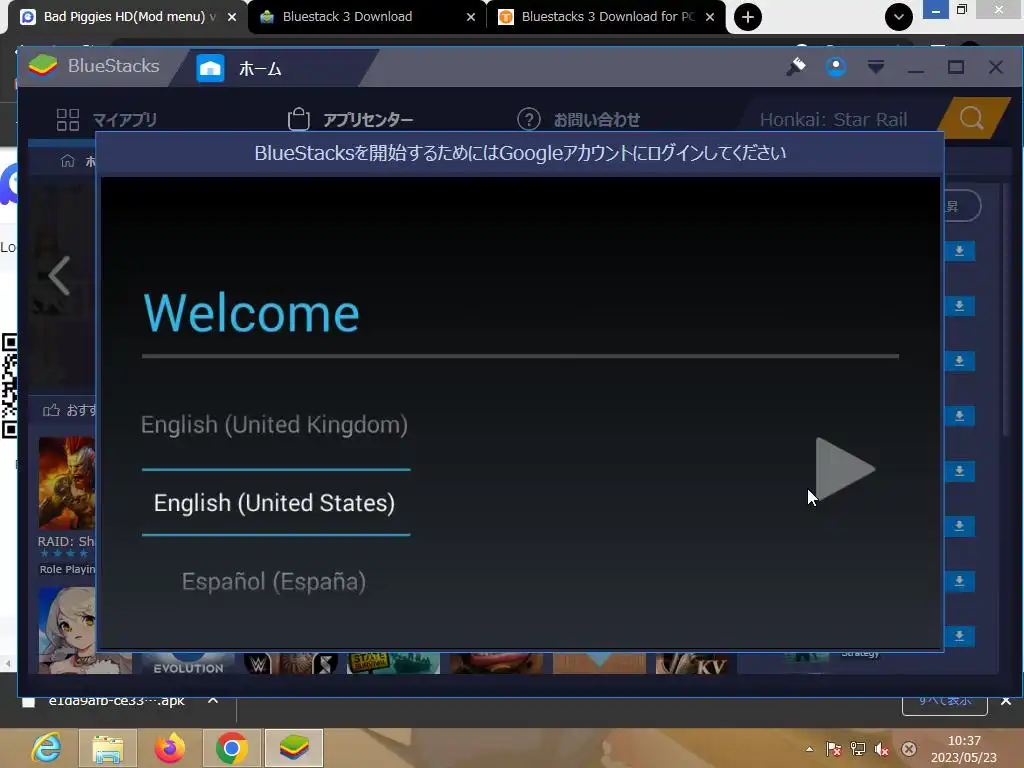The width and height of the screenshot is (1024, 768).
Task: Open the お問い合わせ help tab
Action: pyautogui.click(x=579, y=120)
